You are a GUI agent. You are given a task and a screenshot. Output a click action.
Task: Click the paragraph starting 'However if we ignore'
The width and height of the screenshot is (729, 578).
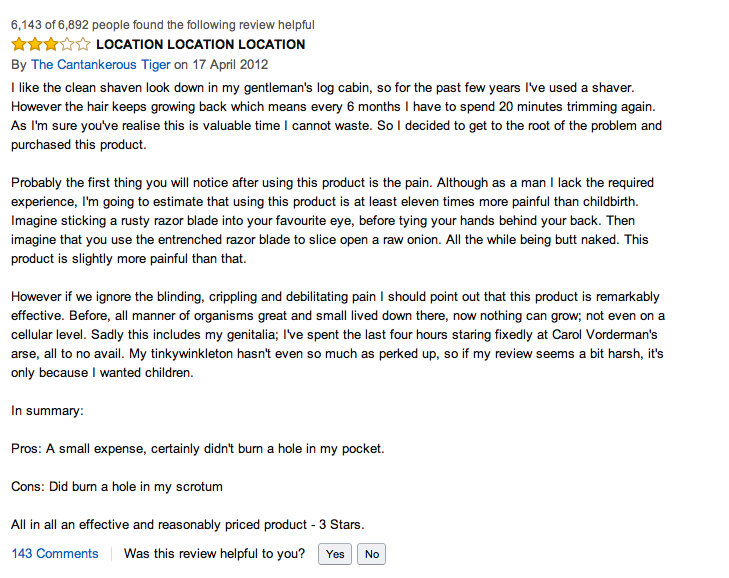[338, 334]
